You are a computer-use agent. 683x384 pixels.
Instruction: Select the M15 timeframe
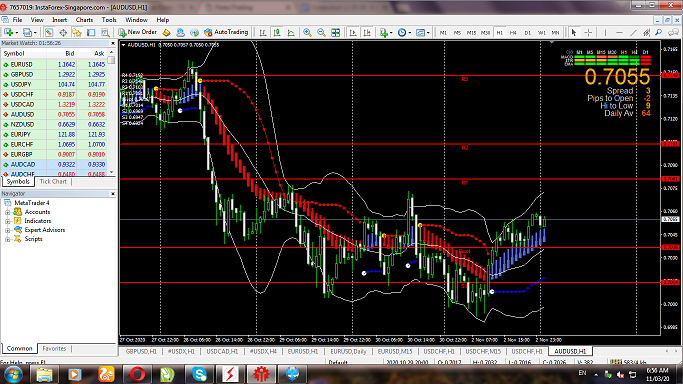coord(471,33)
